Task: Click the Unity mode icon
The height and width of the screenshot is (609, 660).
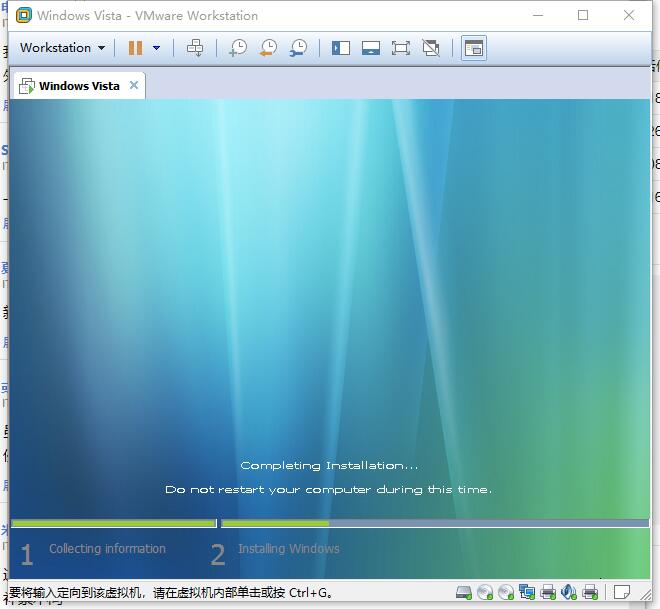Action: [431, 48]
